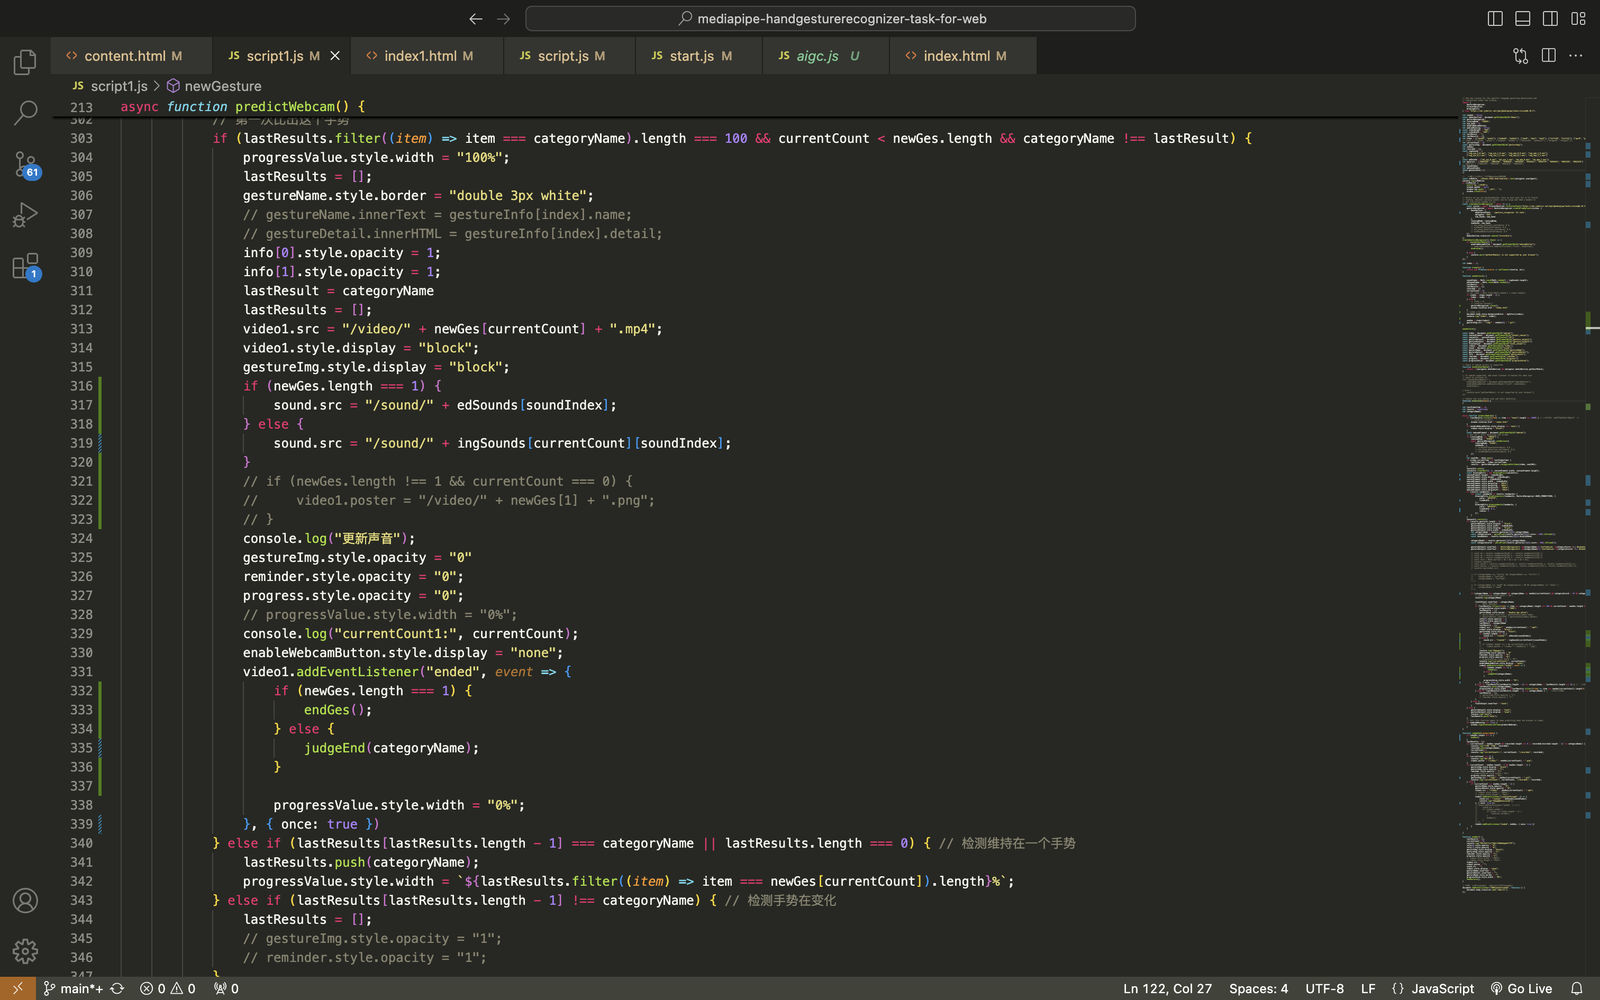
Task: Click the command center search field
Action: click(830, 18)
